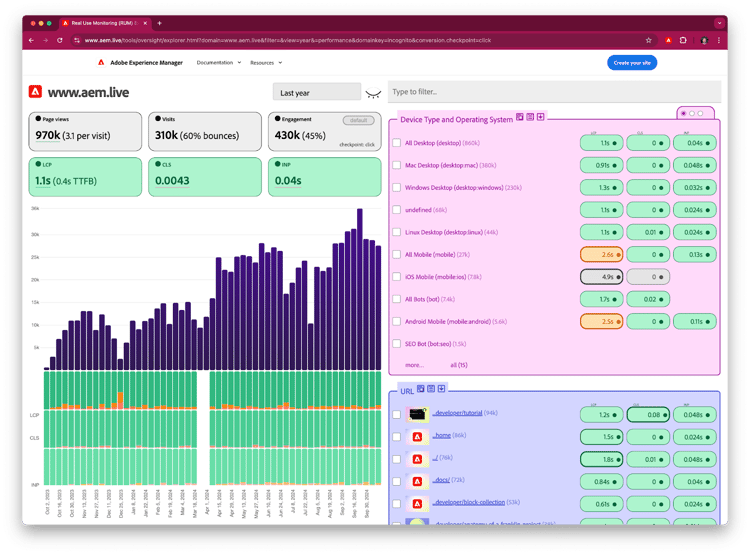Screen dimensions: 750x554
Task: Check the All Mobile (mobile) checkbox
Action: (397, 255)
